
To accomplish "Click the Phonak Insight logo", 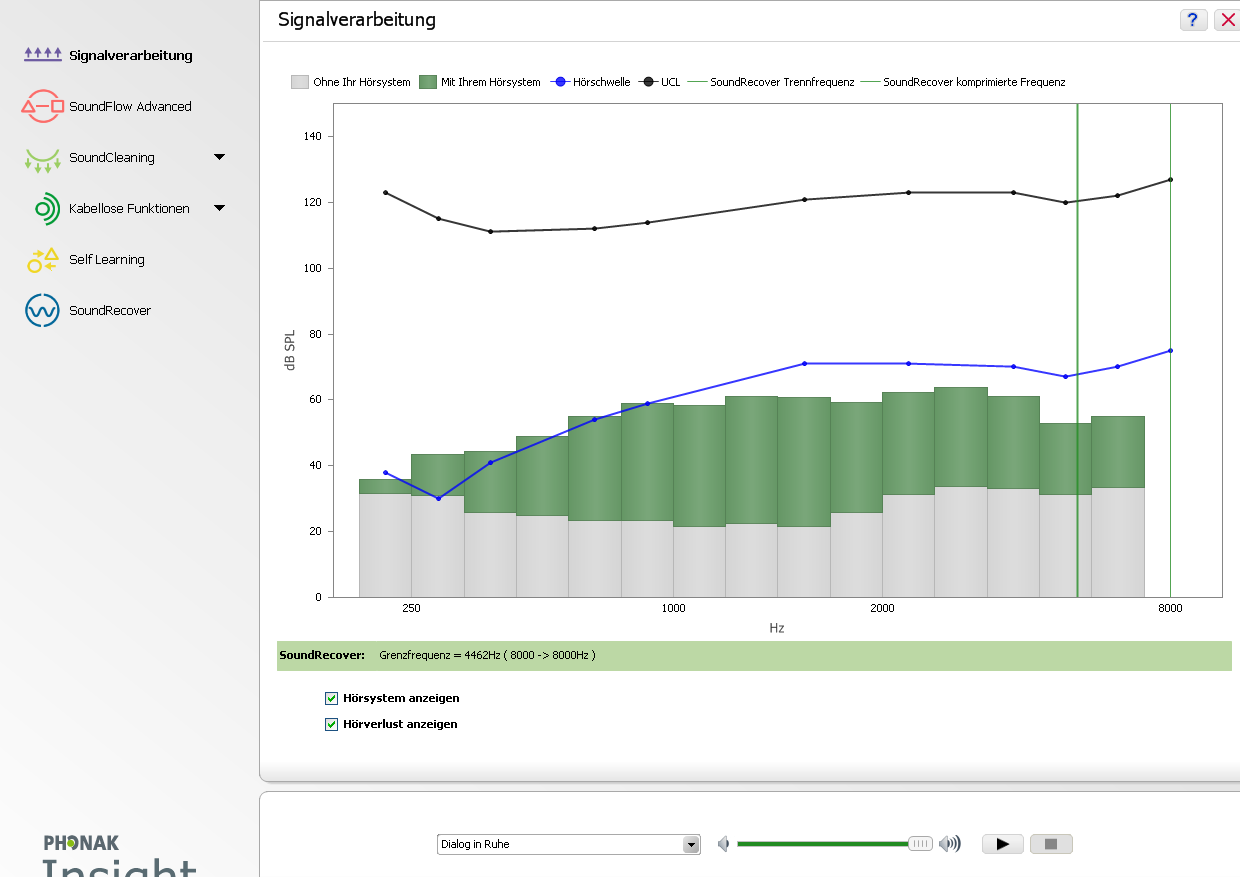I will [x=120, y=855].
